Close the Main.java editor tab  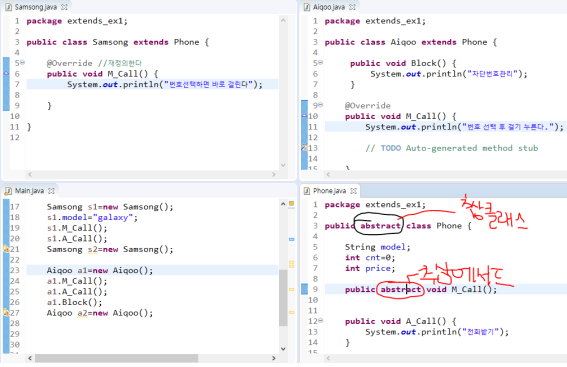pyautogui.click(x=51, y=191)
